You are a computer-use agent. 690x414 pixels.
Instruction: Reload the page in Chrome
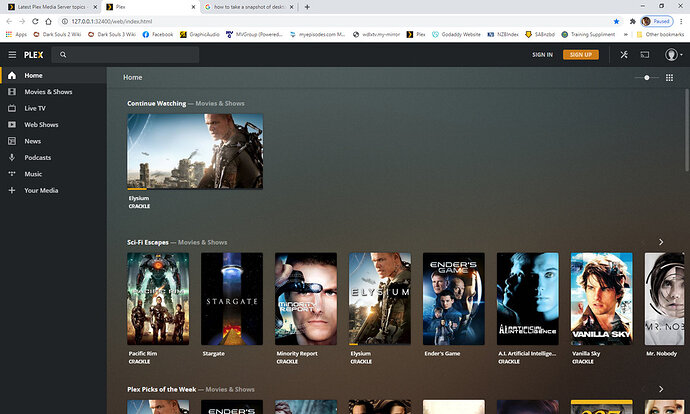(35, 21)
